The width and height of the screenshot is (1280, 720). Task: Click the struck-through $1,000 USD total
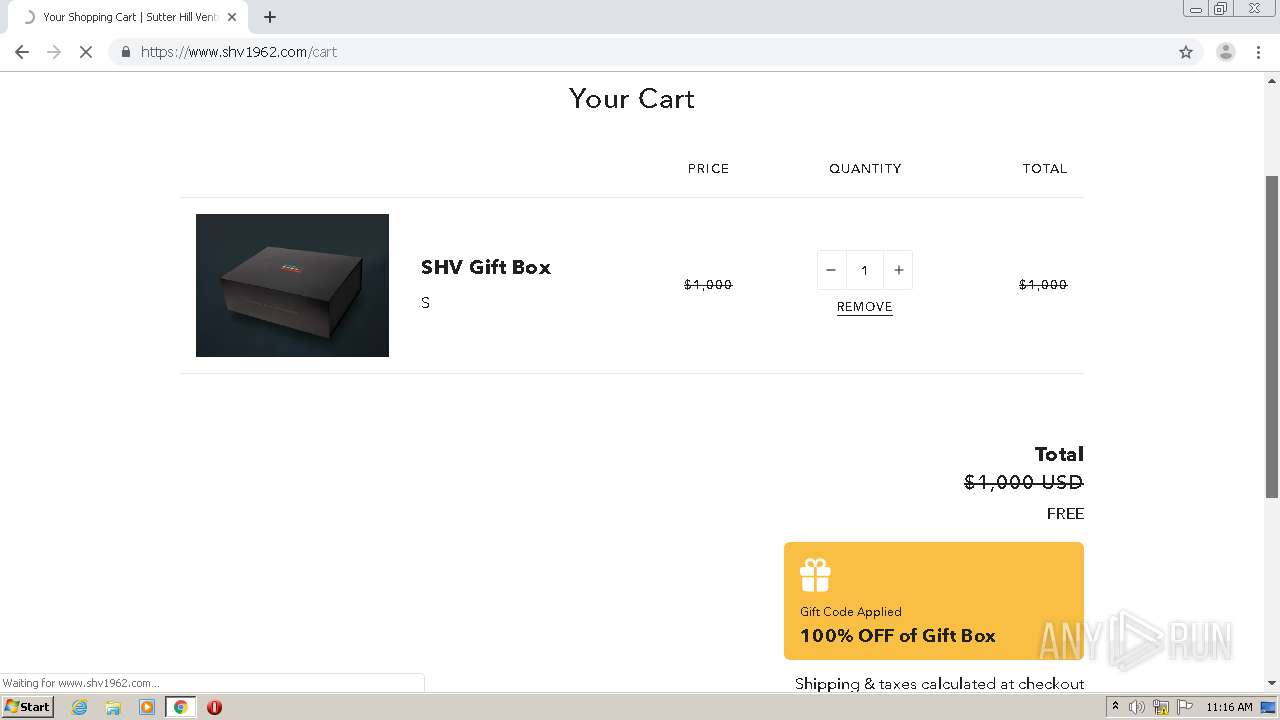[x=1023, y=482]
